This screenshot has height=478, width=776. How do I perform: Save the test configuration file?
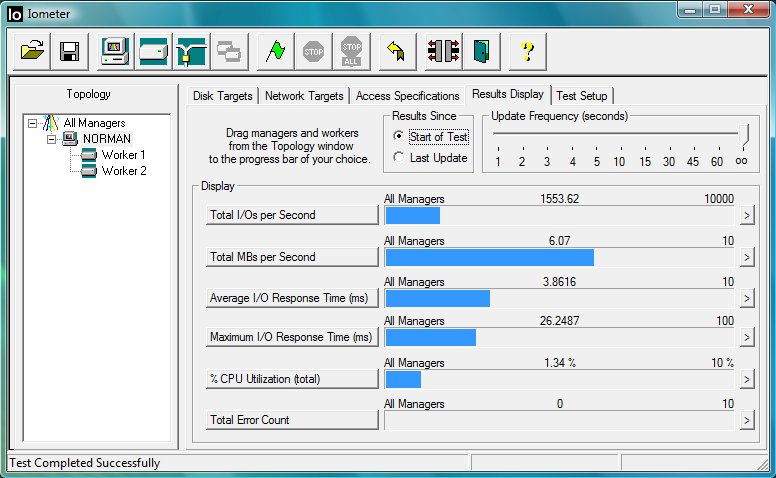(x=70, y=51)
